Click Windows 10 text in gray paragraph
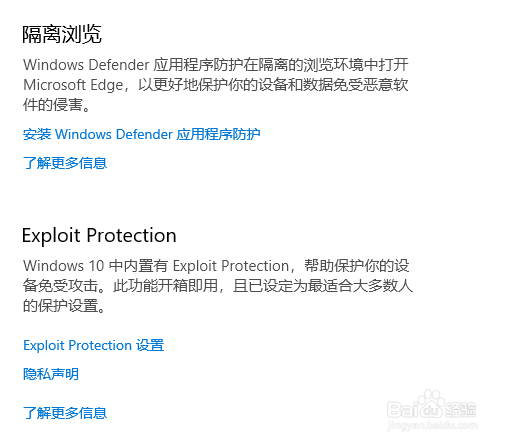The width and height of the screenshot is (505, 444). click(x=64, y=266)
